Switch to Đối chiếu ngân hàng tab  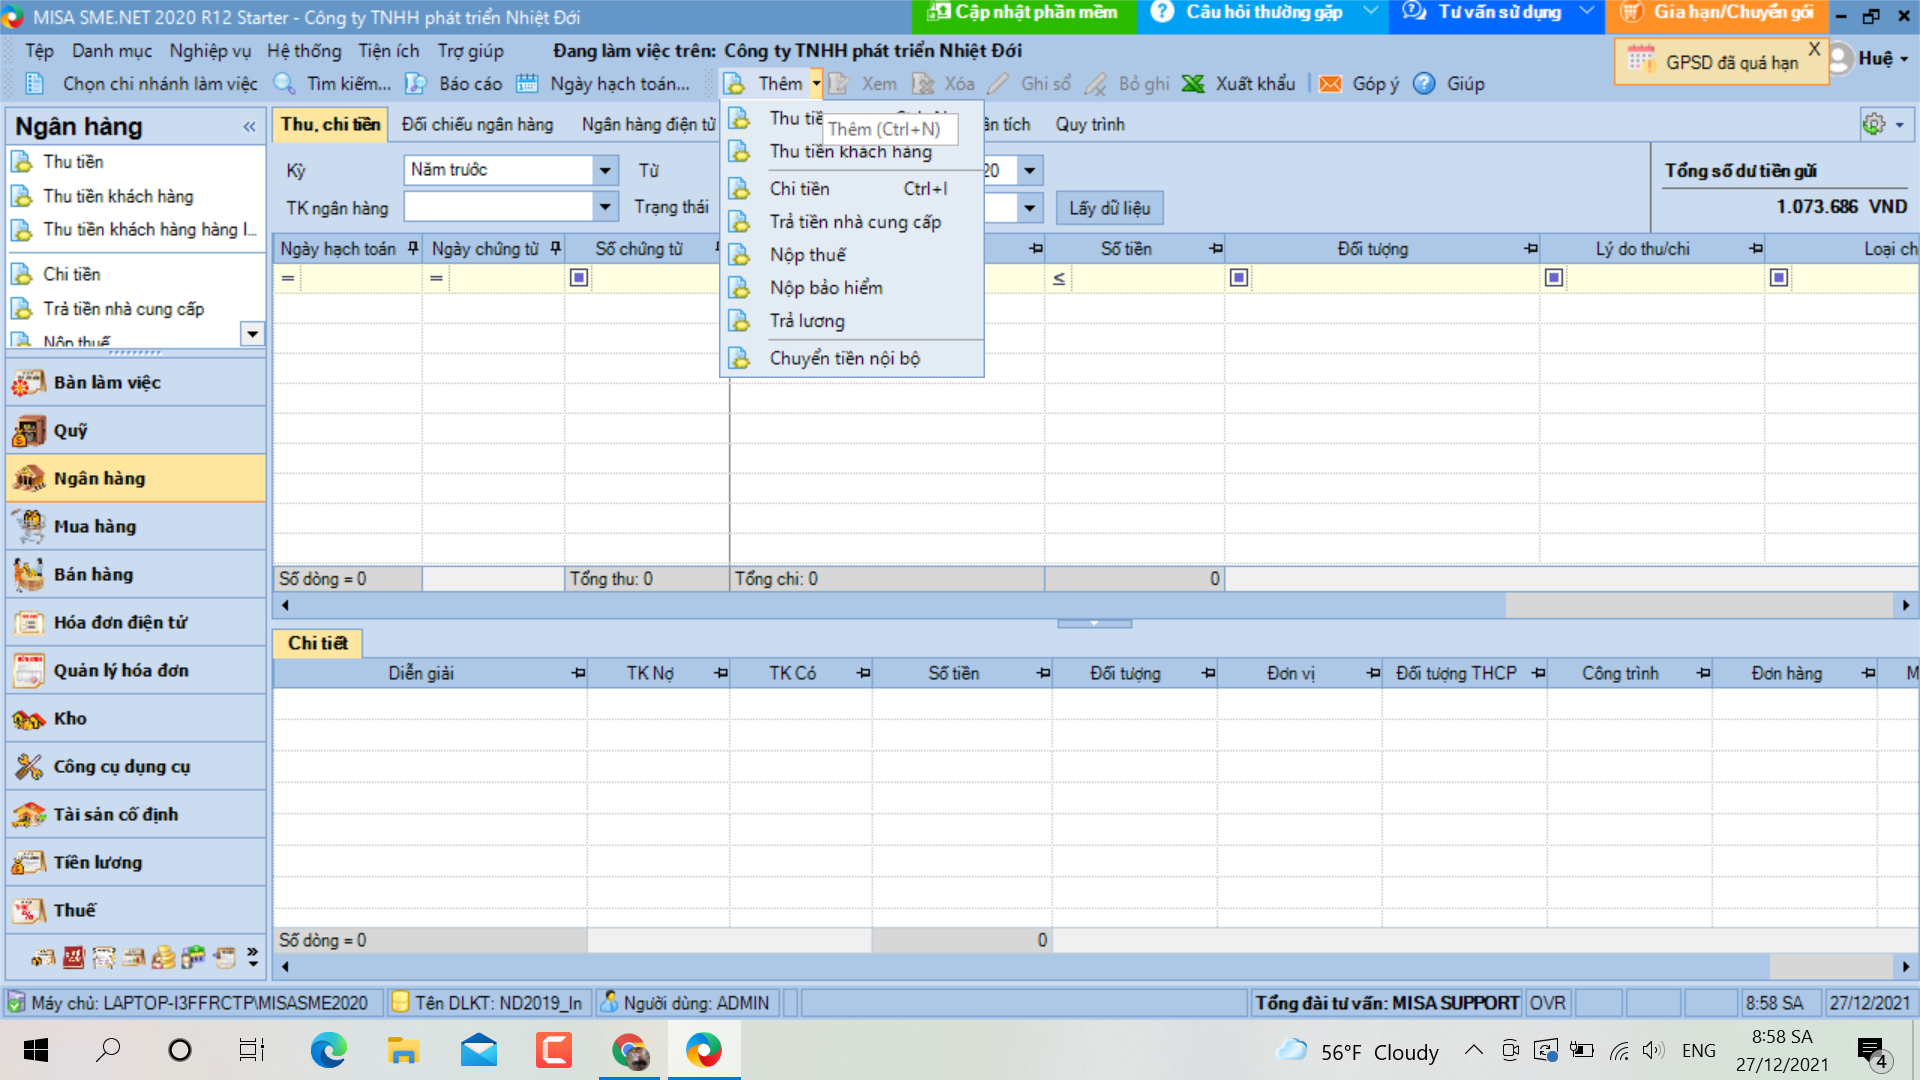pyautogui.click(x=477, y=124)
